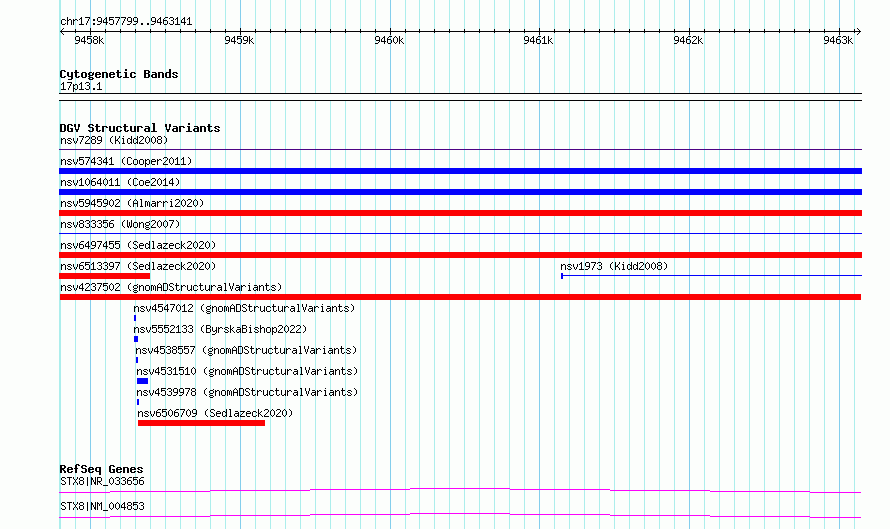Click the 9461k ruler tick label

coord(538,40)
